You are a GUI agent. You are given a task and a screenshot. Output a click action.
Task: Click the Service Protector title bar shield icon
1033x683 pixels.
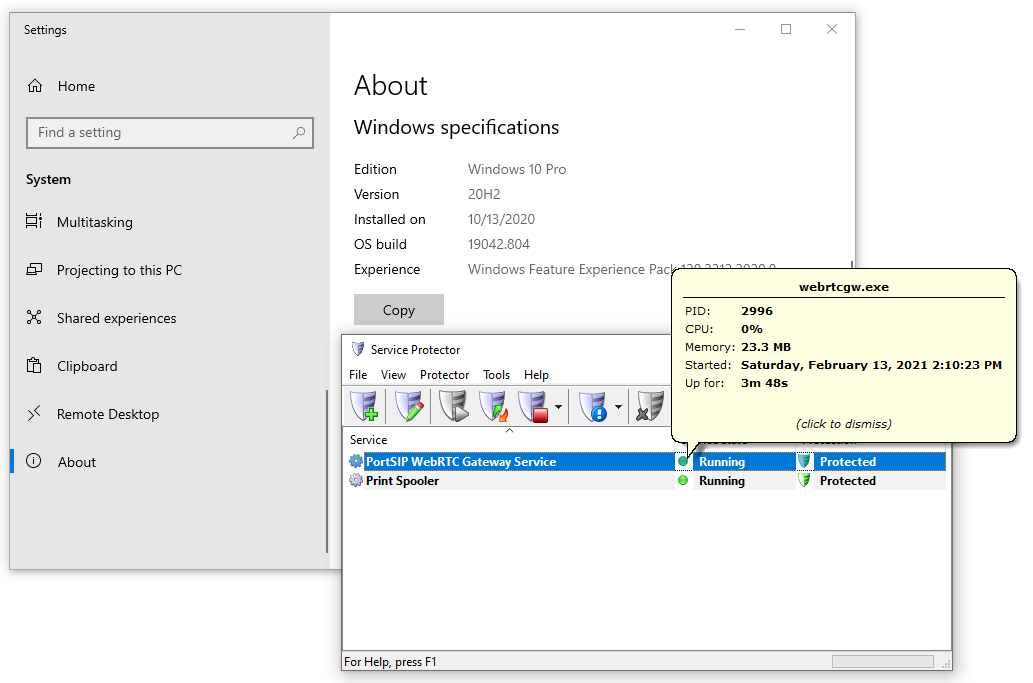[358, 349]
